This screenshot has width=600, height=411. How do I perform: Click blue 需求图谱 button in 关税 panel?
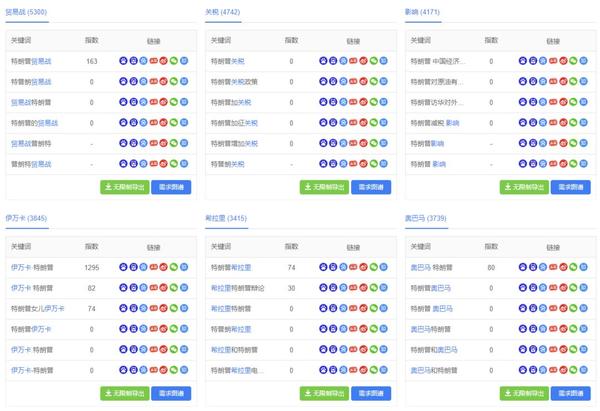(x=371, y=187)
